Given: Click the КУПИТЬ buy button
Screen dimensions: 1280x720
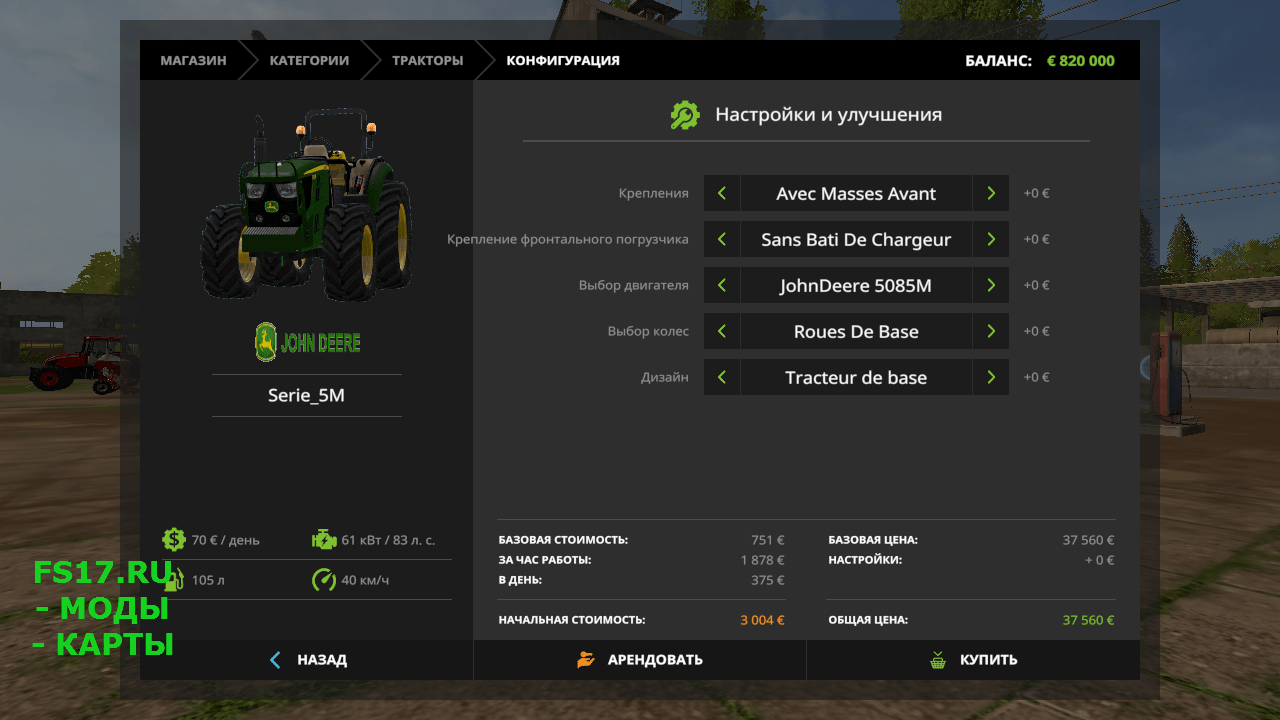Looking at the screenshot, I should tap(973, 660).
